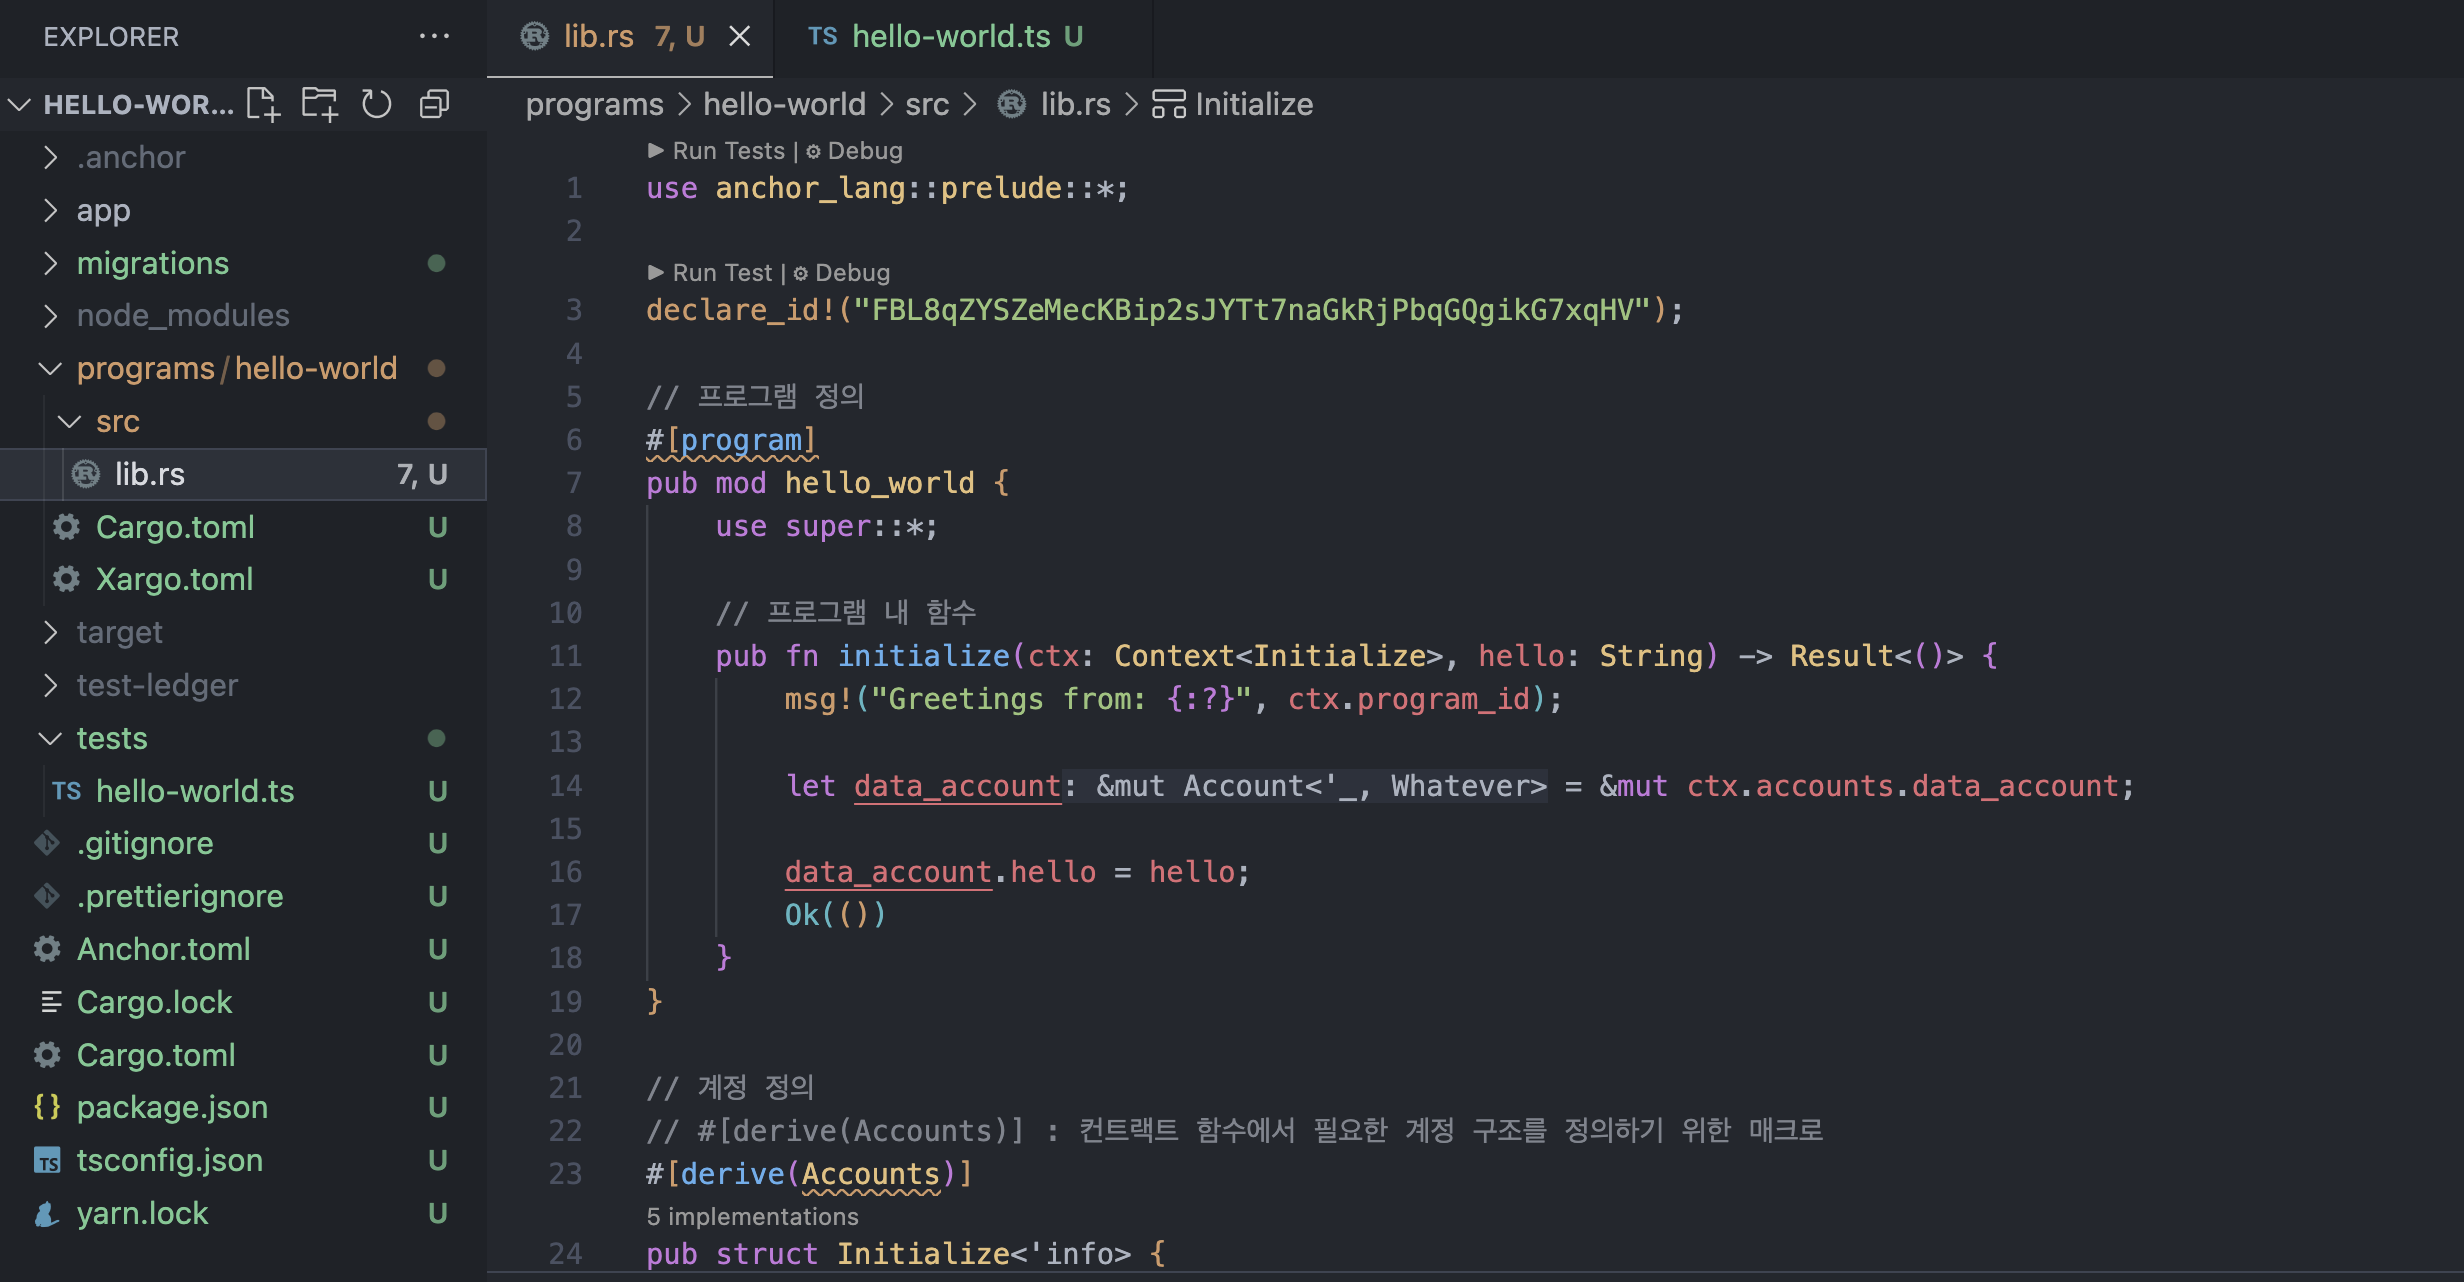Refresh the Explorer file tree

click(377, 104)
